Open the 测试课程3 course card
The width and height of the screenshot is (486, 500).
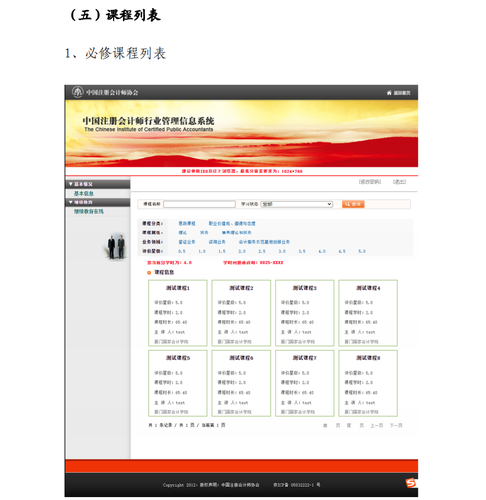pyautogui.click(x=305, y=313)
